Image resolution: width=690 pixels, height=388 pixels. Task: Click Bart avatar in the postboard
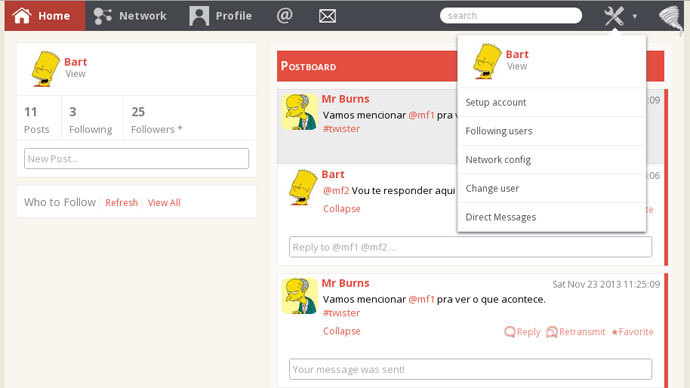[x=303, y=187]
